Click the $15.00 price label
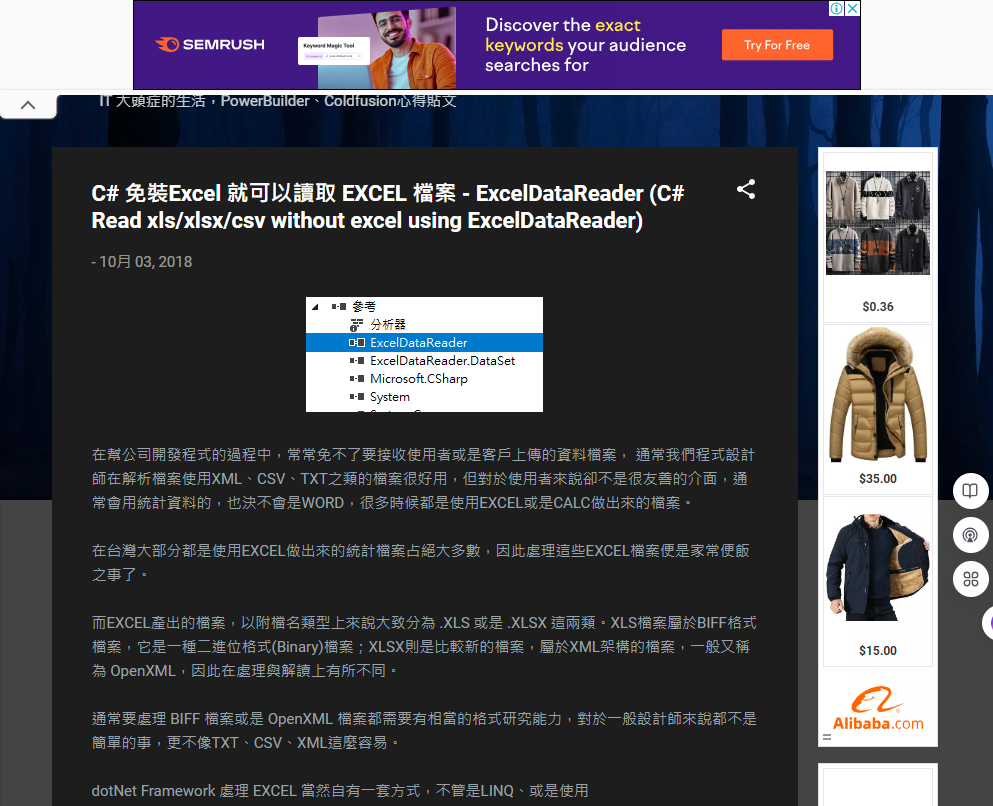This screenshot has width=993, height=806. pos(878,651)
